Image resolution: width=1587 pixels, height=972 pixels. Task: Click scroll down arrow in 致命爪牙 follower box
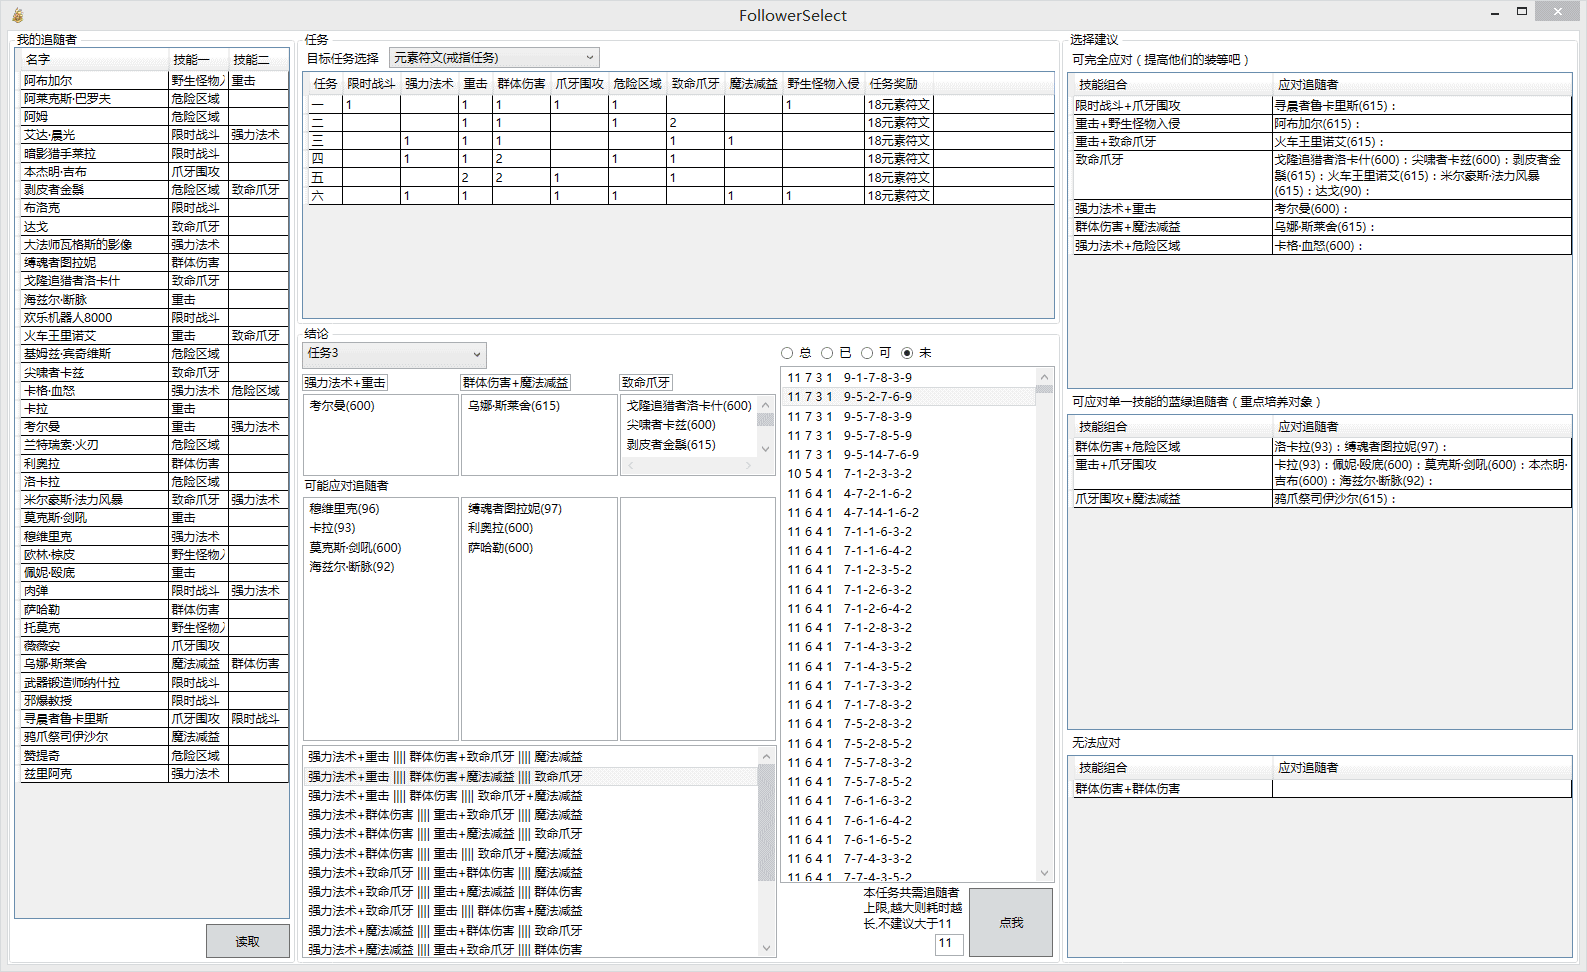766,449
